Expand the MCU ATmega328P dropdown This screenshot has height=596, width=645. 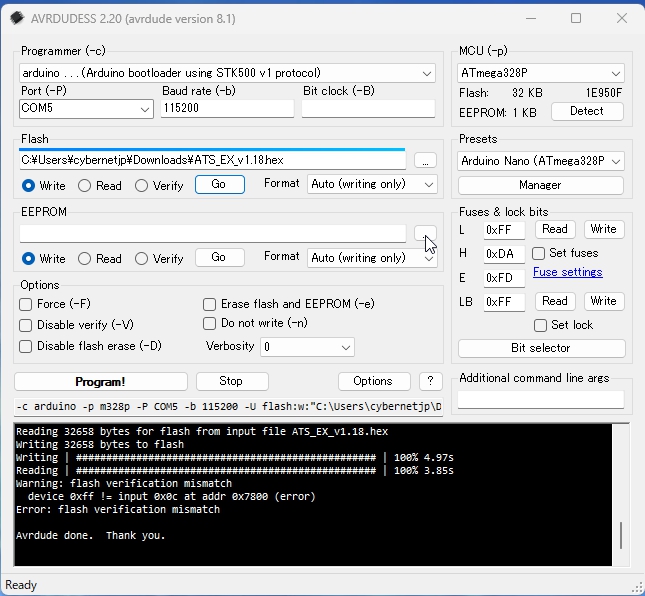click(x=615, y=73)
